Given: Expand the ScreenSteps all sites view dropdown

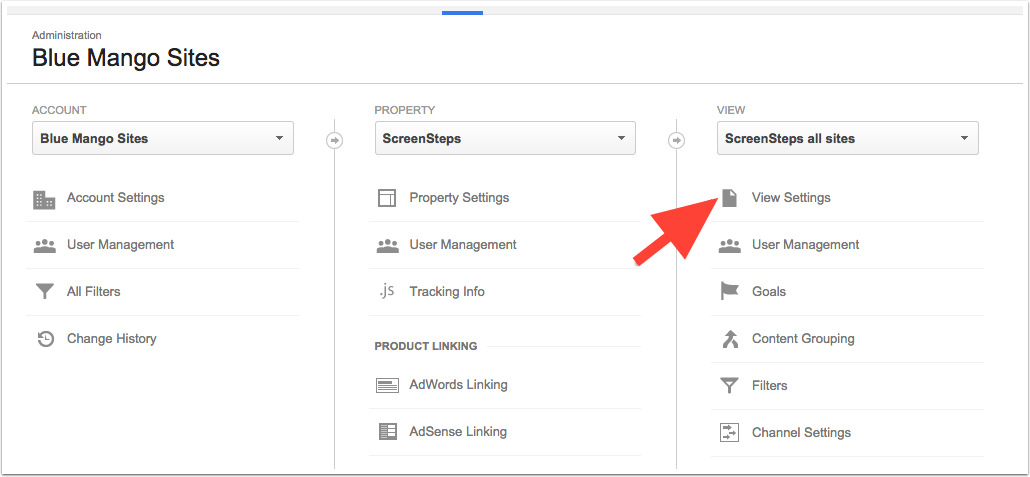Looking at the screenshot, I should 847,139.
